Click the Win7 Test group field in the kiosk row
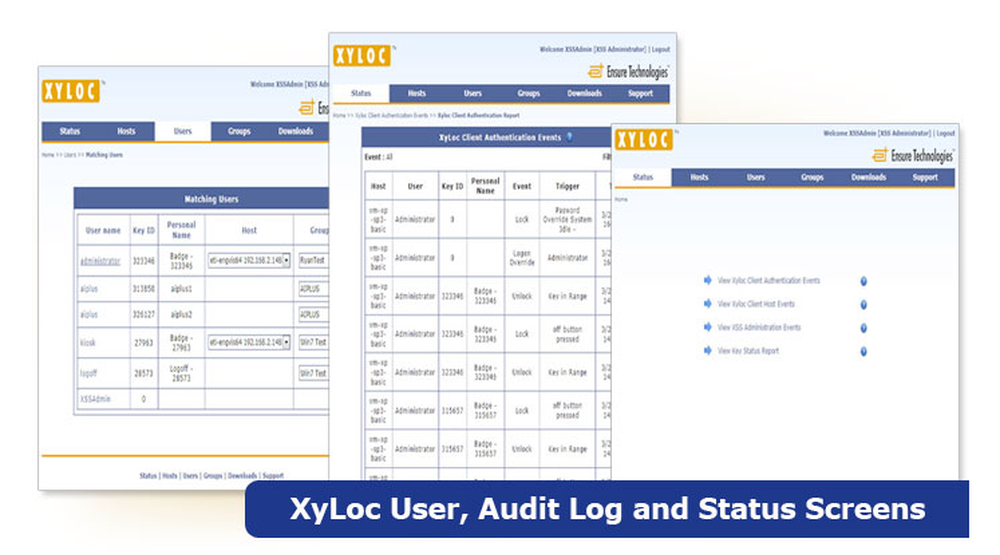The image size is (1000, 555). [x=313, y=342]
